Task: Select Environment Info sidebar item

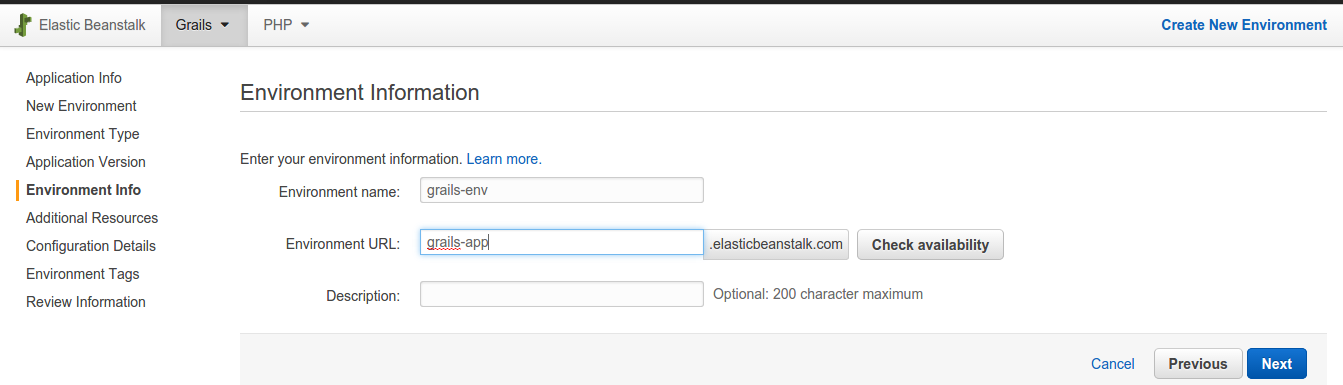Action: [83, 190]
